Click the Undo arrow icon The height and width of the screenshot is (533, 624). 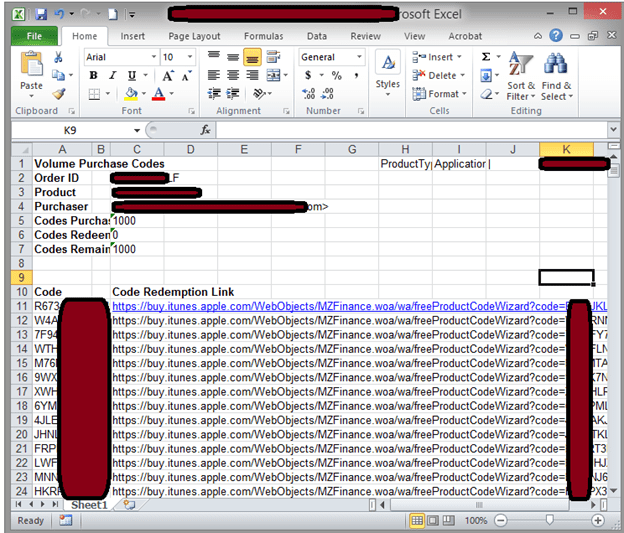[59, 14]
